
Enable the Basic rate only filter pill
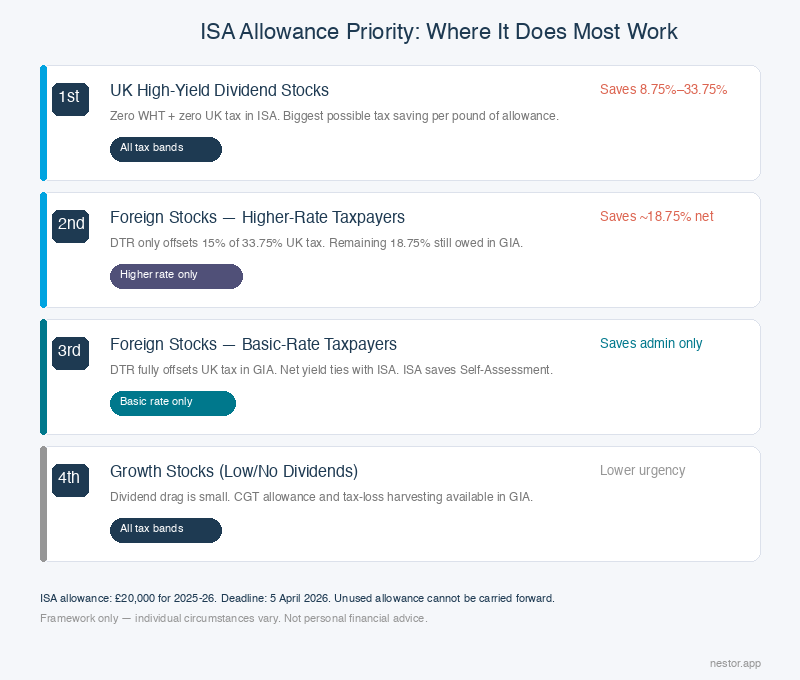click(x=172, y=403)
